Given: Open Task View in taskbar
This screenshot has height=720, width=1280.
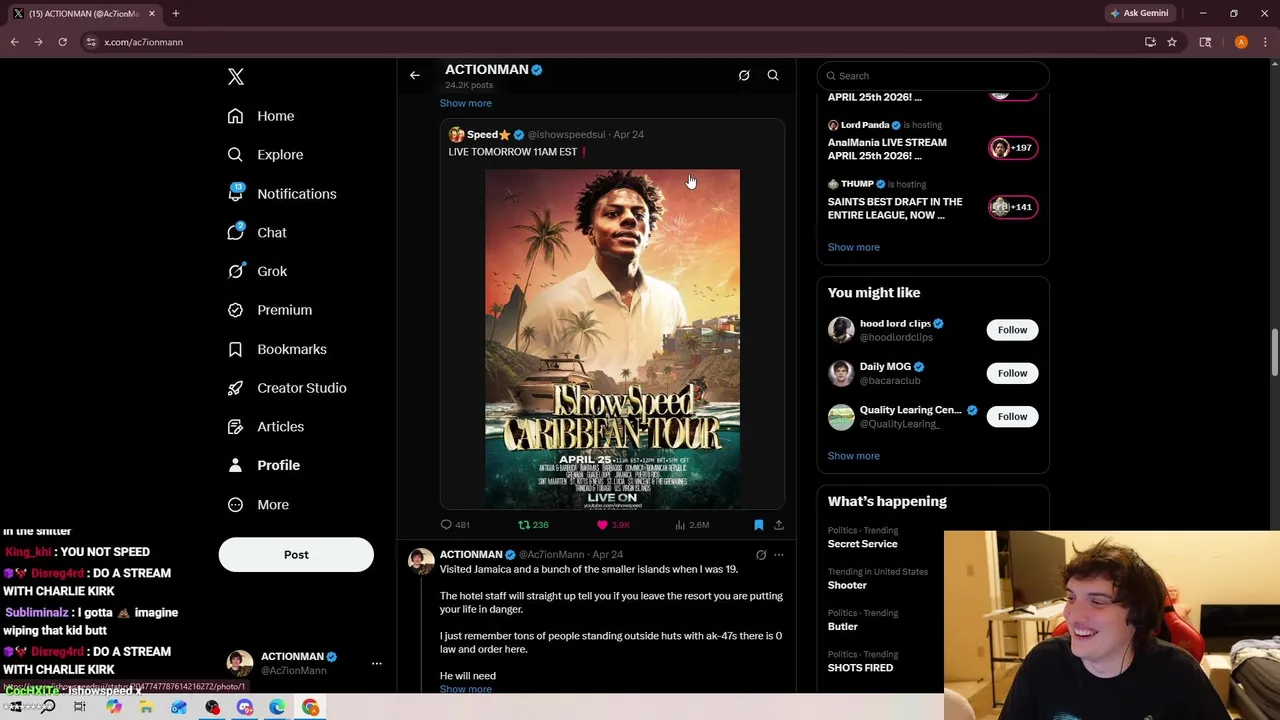Looking at the screenshot, I should (x=80, y=707).
